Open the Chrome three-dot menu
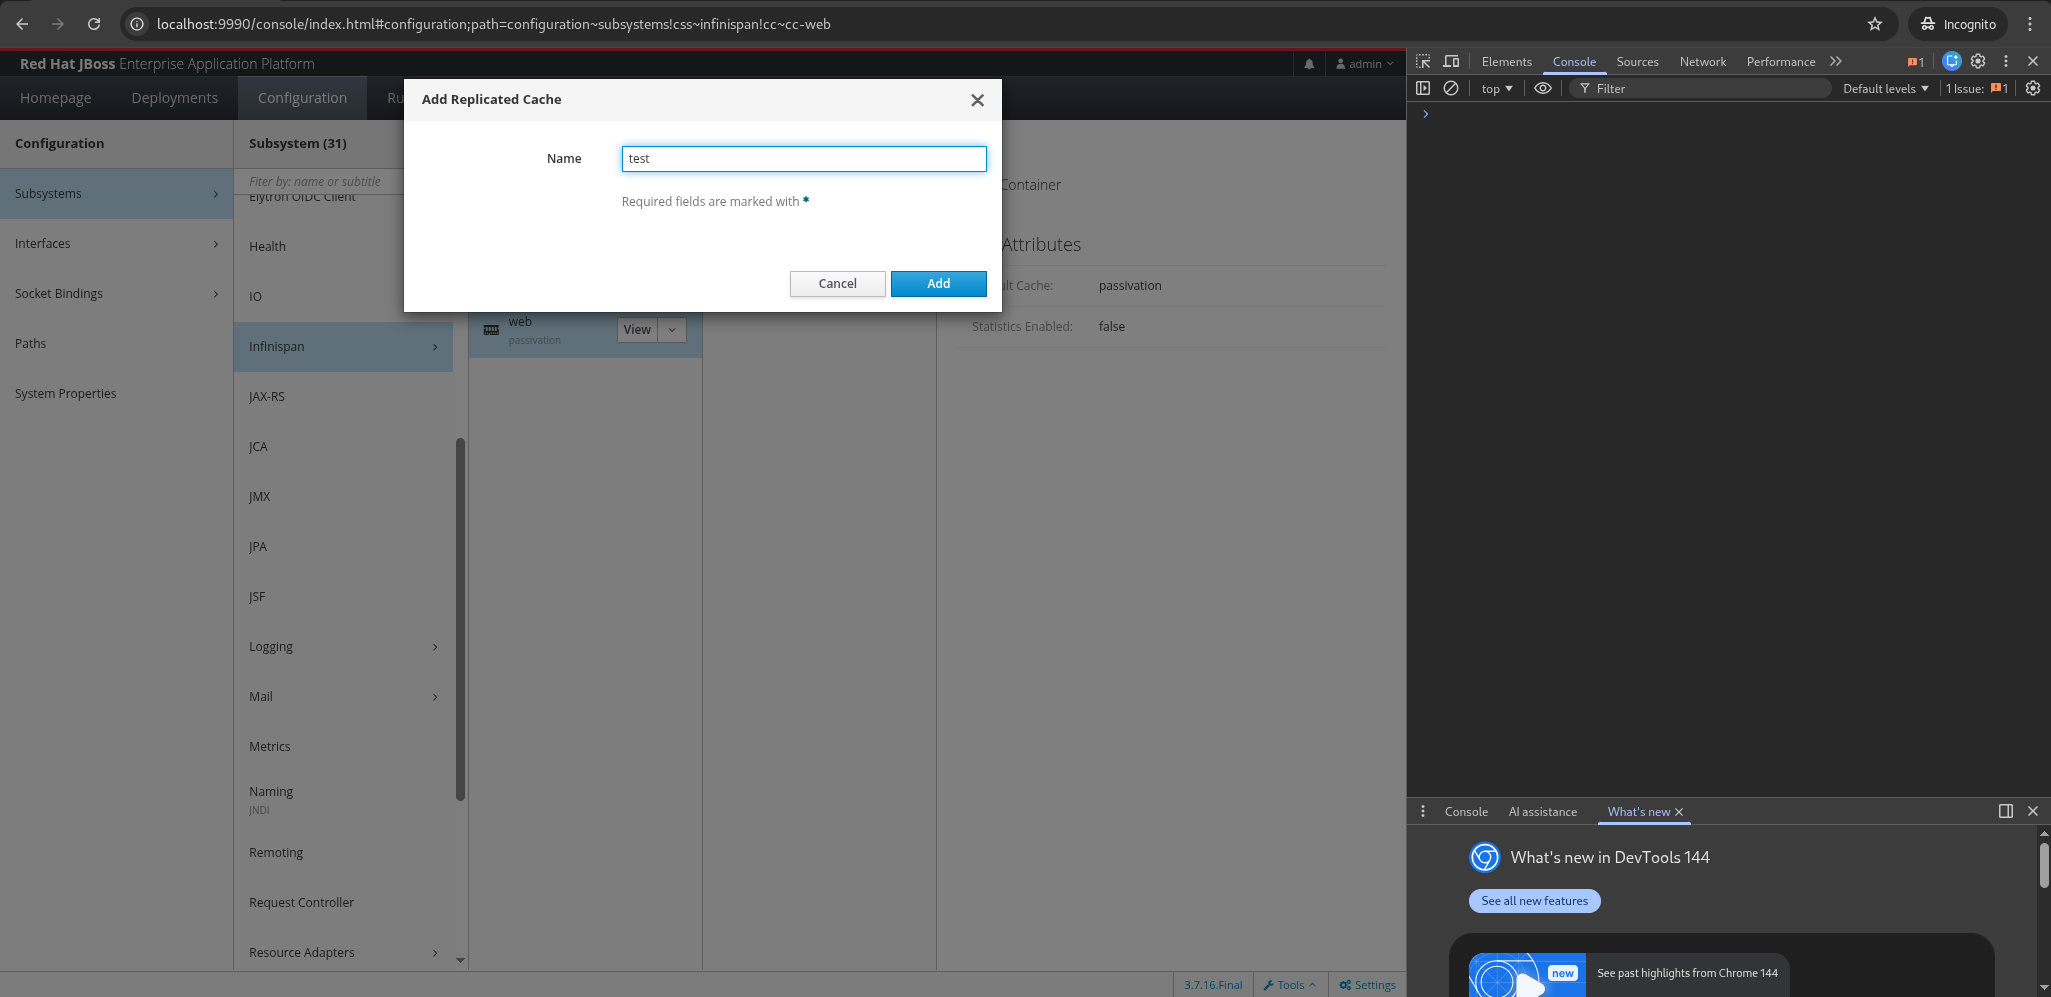Viewport: 2051px width, 997px height. coord(2030,24)
